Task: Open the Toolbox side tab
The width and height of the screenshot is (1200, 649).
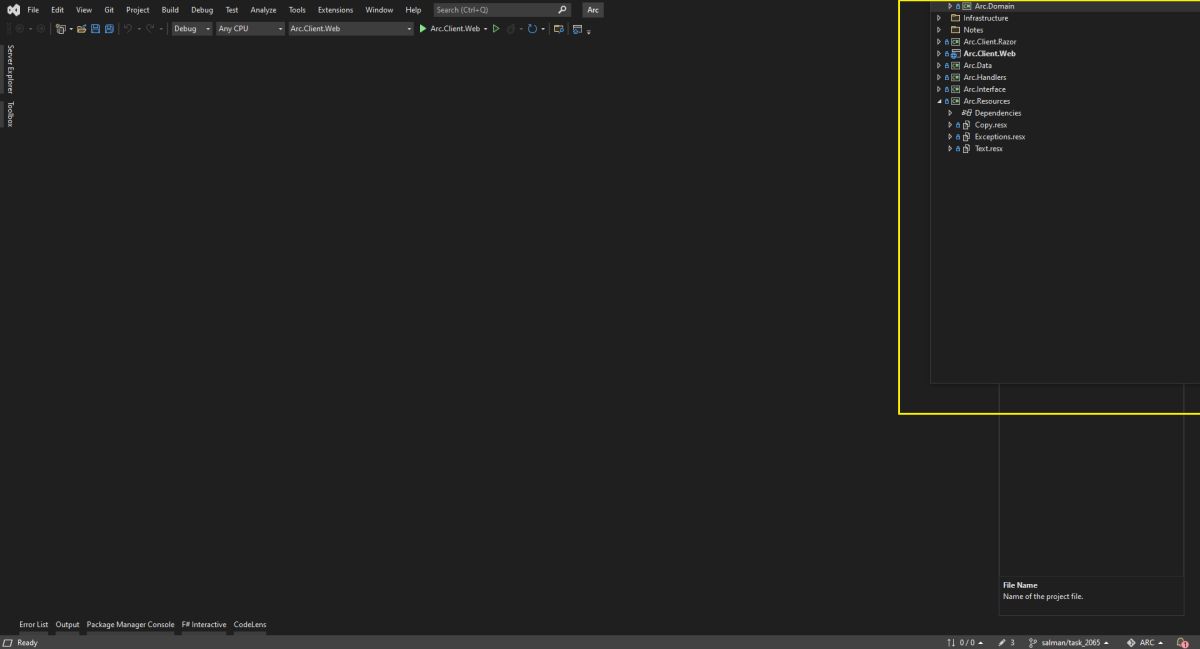Action: pyautogui.click(x=10, y=114)
